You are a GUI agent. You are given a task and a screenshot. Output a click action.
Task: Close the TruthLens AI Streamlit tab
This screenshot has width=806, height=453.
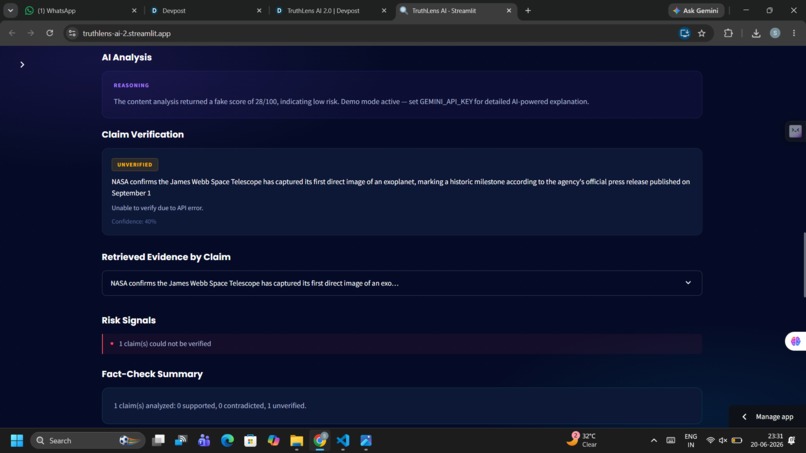(509, 10)
